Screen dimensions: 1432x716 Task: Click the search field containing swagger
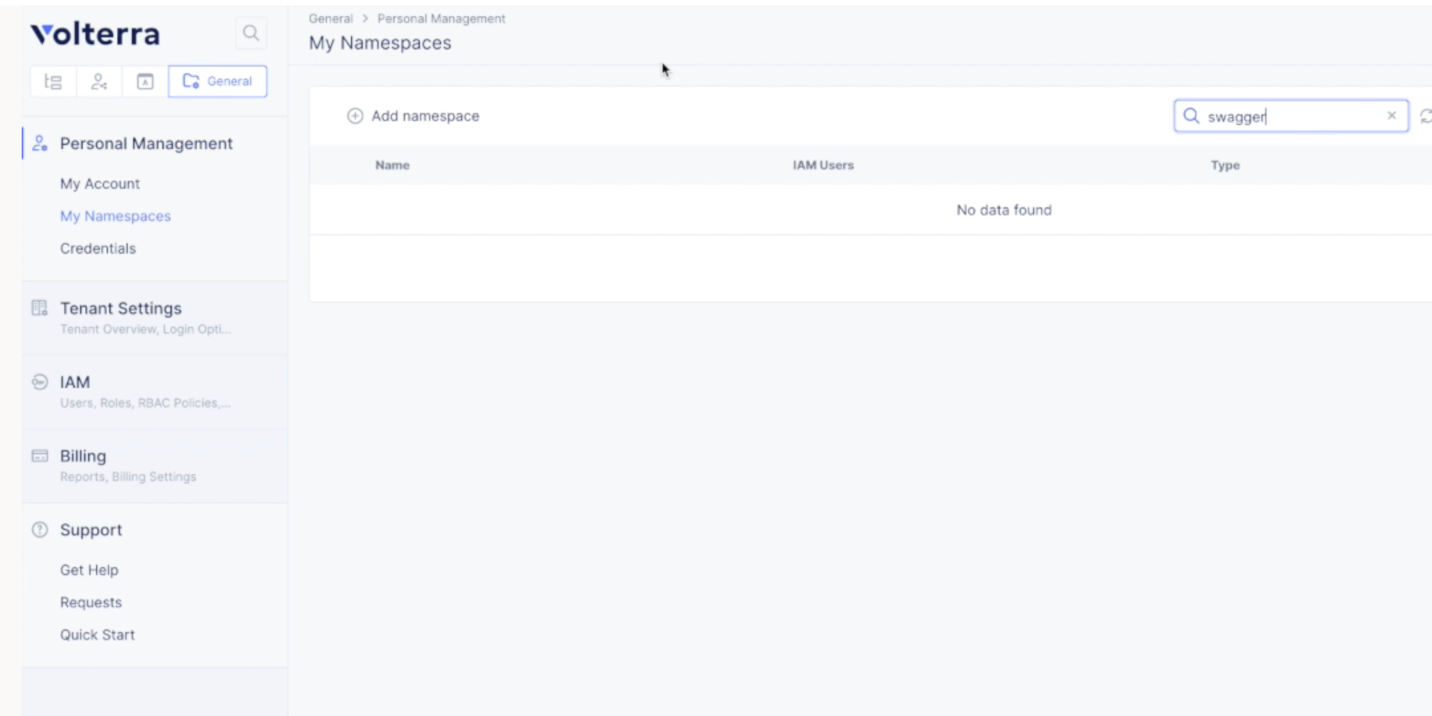pyautogui.click(x=1291, y=116)
